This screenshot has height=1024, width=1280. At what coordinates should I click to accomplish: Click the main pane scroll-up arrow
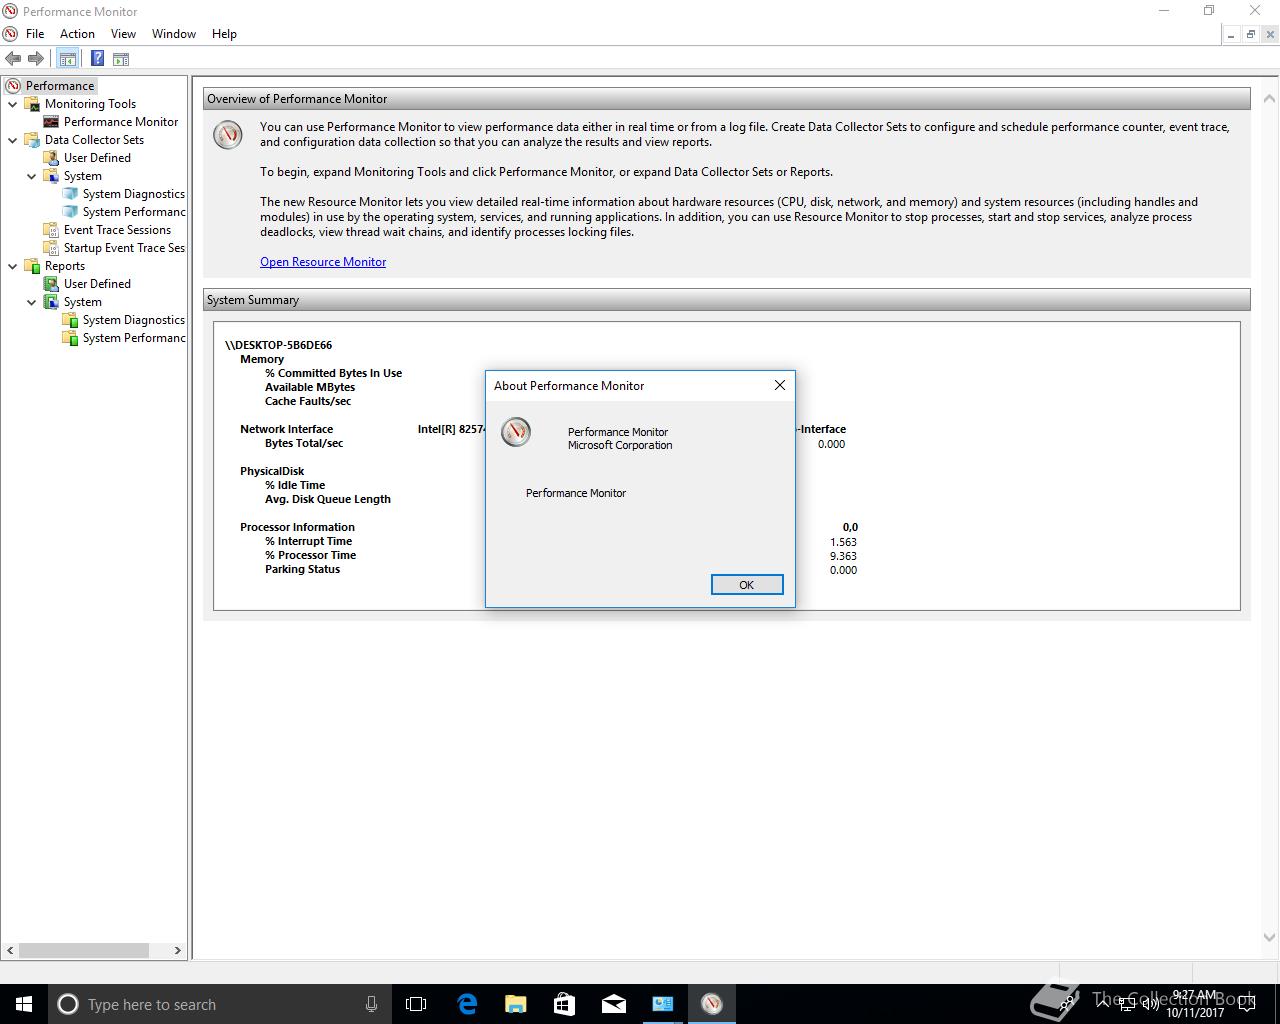point(1269,98)
